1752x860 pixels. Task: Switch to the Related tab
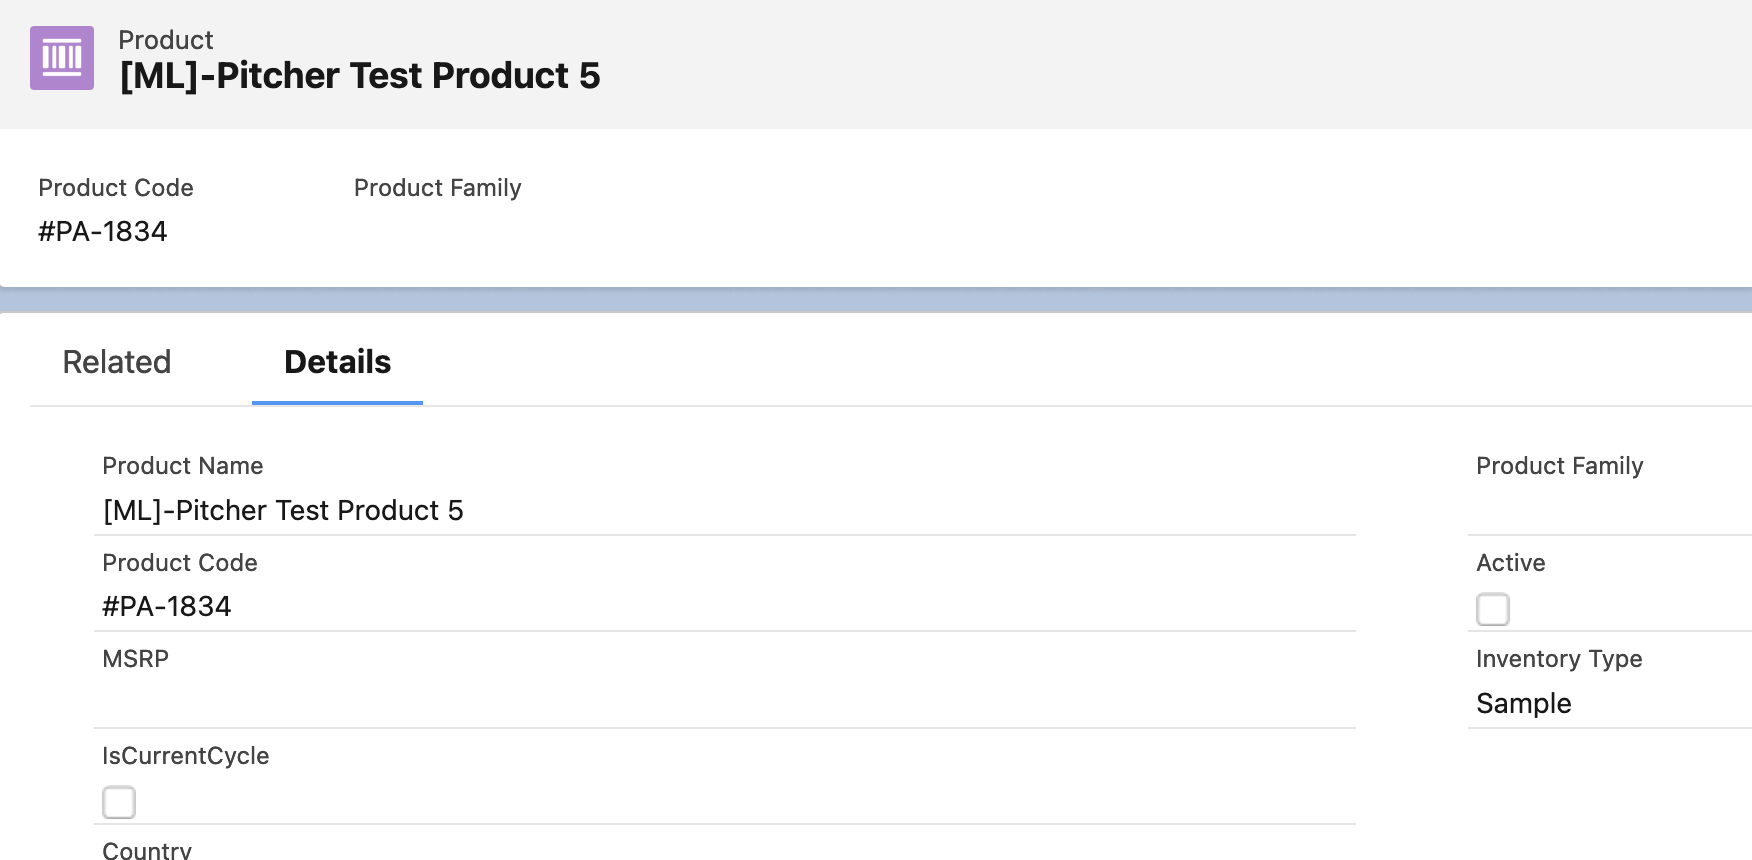[117, 362]
